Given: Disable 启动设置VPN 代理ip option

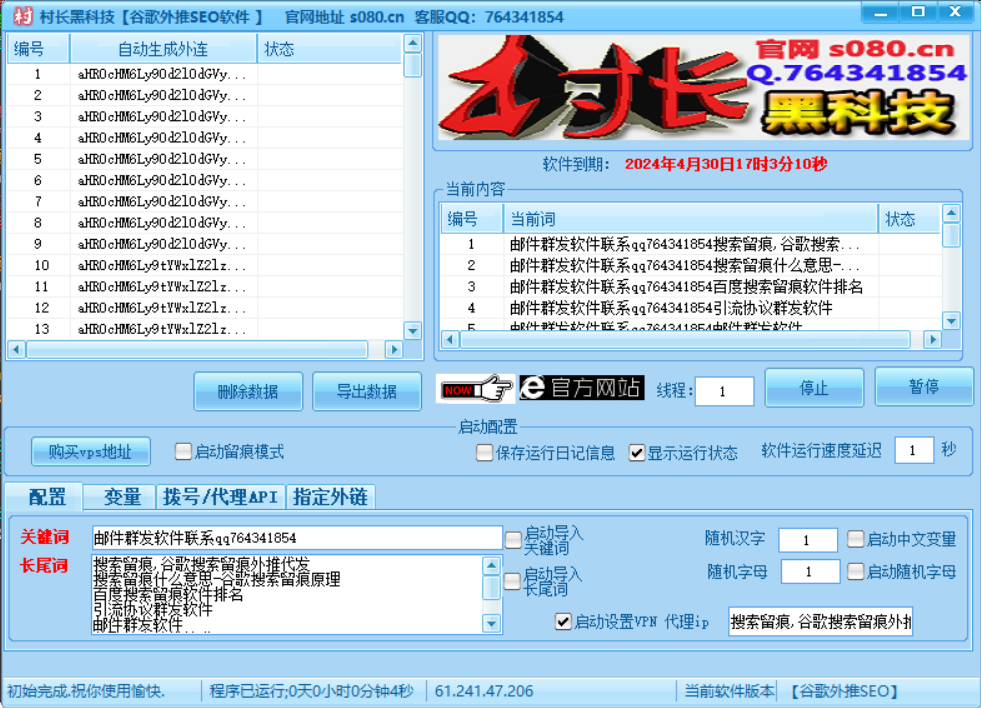Looking at the screenshot, I should pyautogui.click(x=564, y=621).
